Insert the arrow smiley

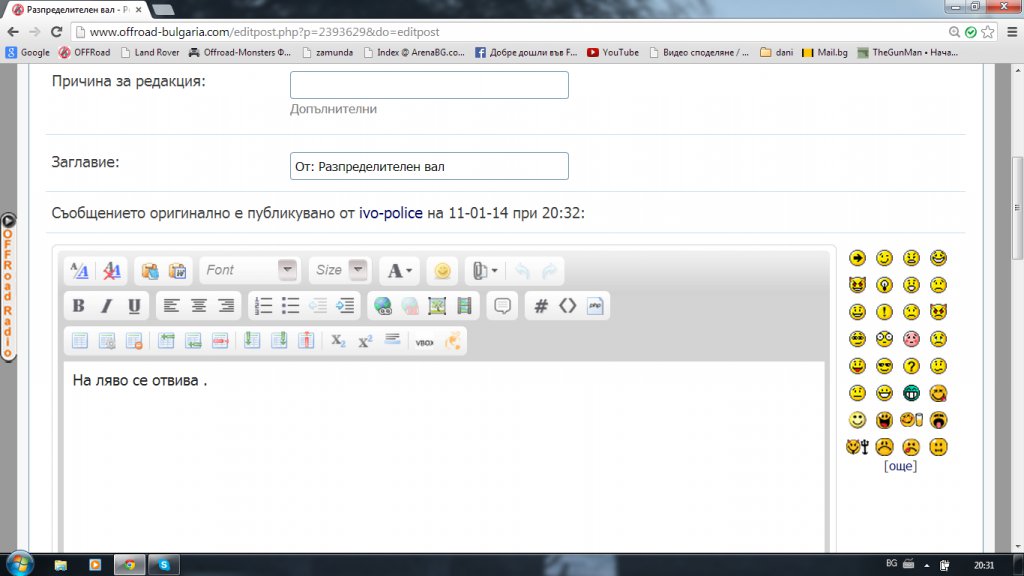click(857, 258)
